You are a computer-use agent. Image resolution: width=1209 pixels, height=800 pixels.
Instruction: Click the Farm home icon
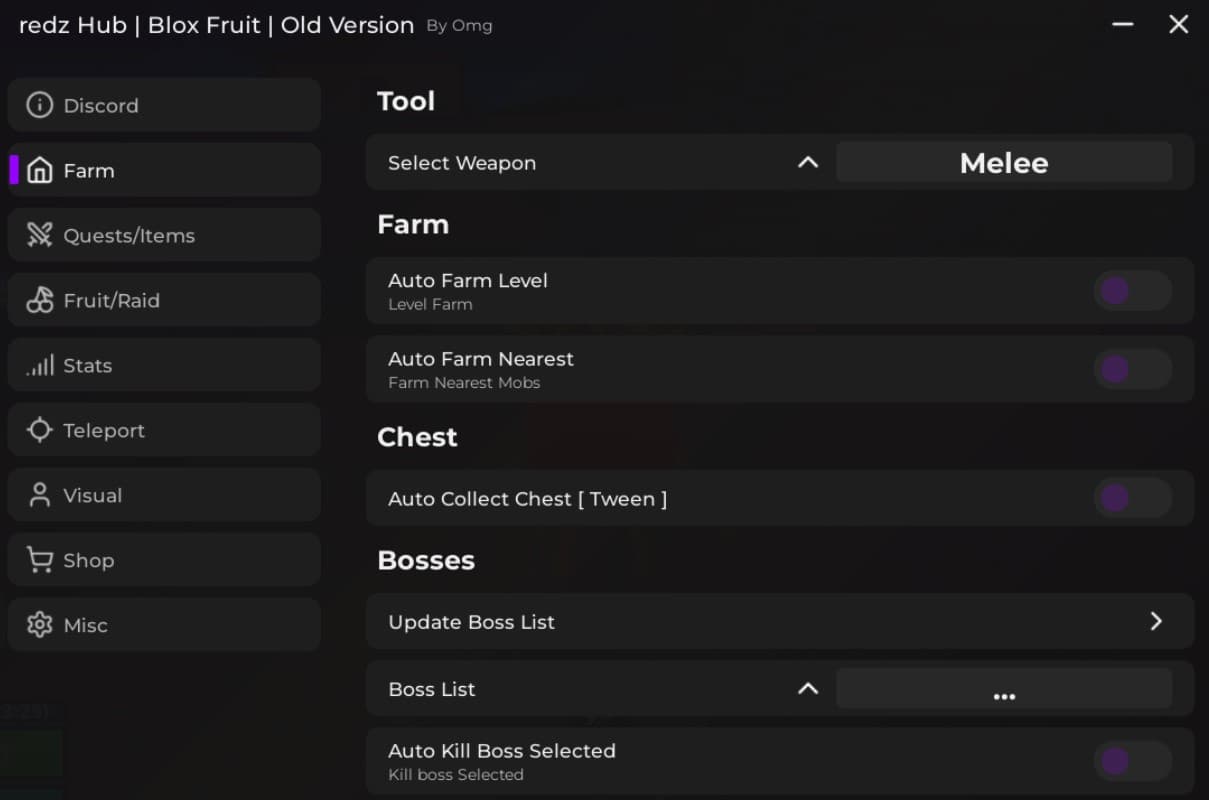[39, 171]
